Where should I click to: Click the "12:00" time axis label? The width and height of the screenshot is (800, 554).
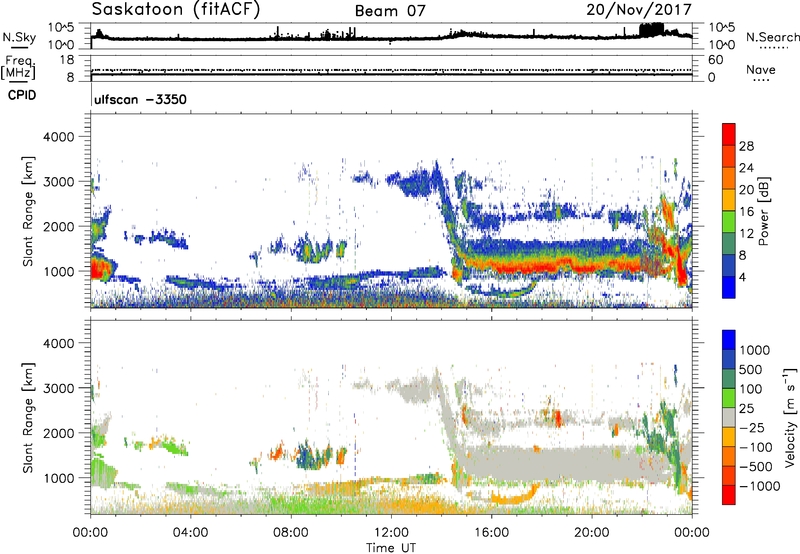391,533
